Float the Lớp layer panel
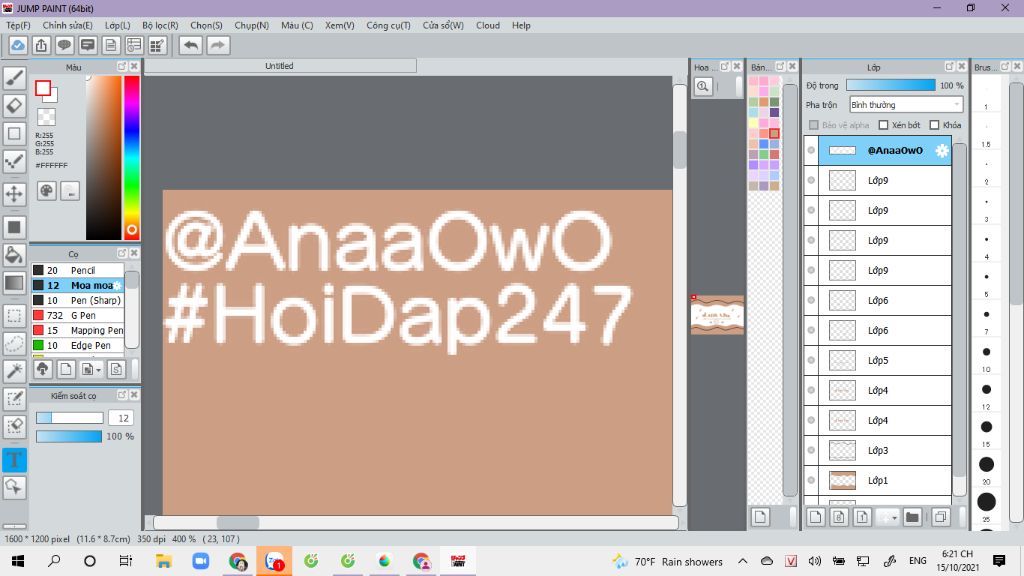This screenshot has height=576, width=1024. point(950,67)
